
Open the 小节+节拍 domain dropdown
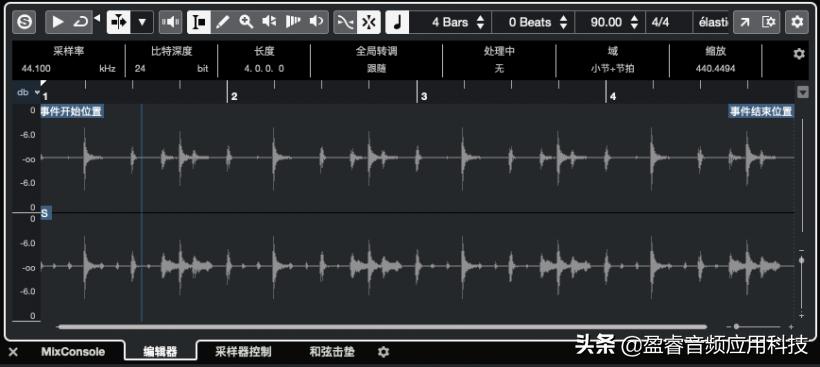612,68
